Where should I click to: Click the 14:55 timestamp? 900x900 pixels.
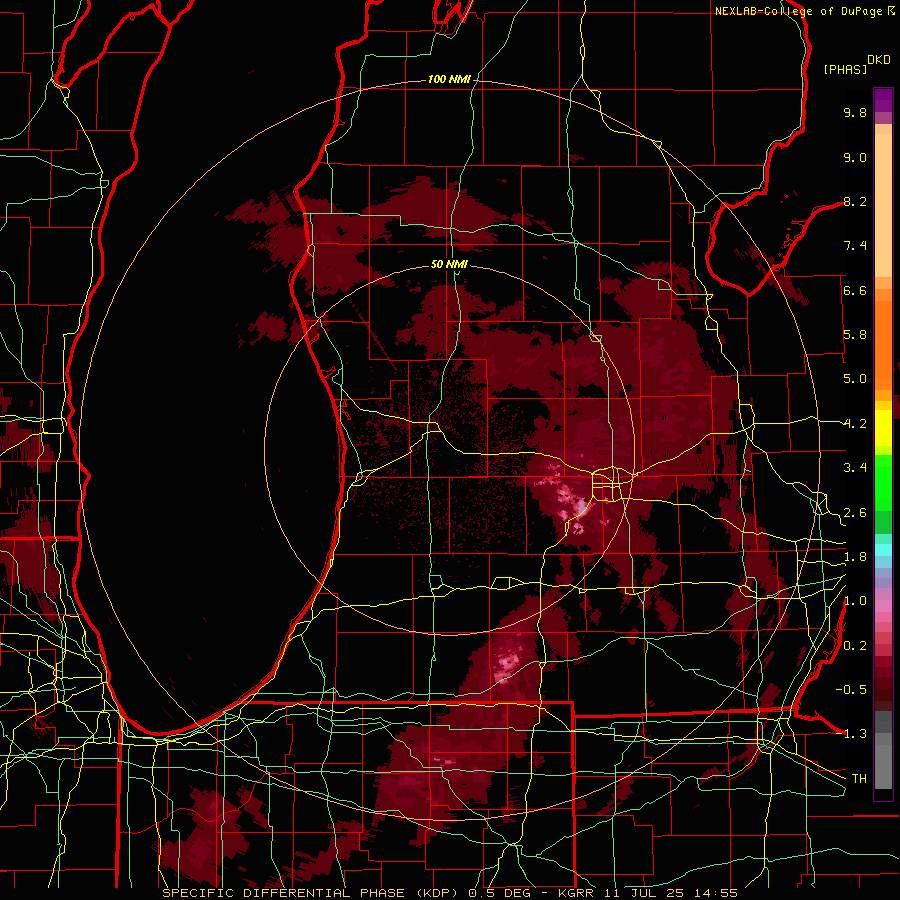click(715, 893)
